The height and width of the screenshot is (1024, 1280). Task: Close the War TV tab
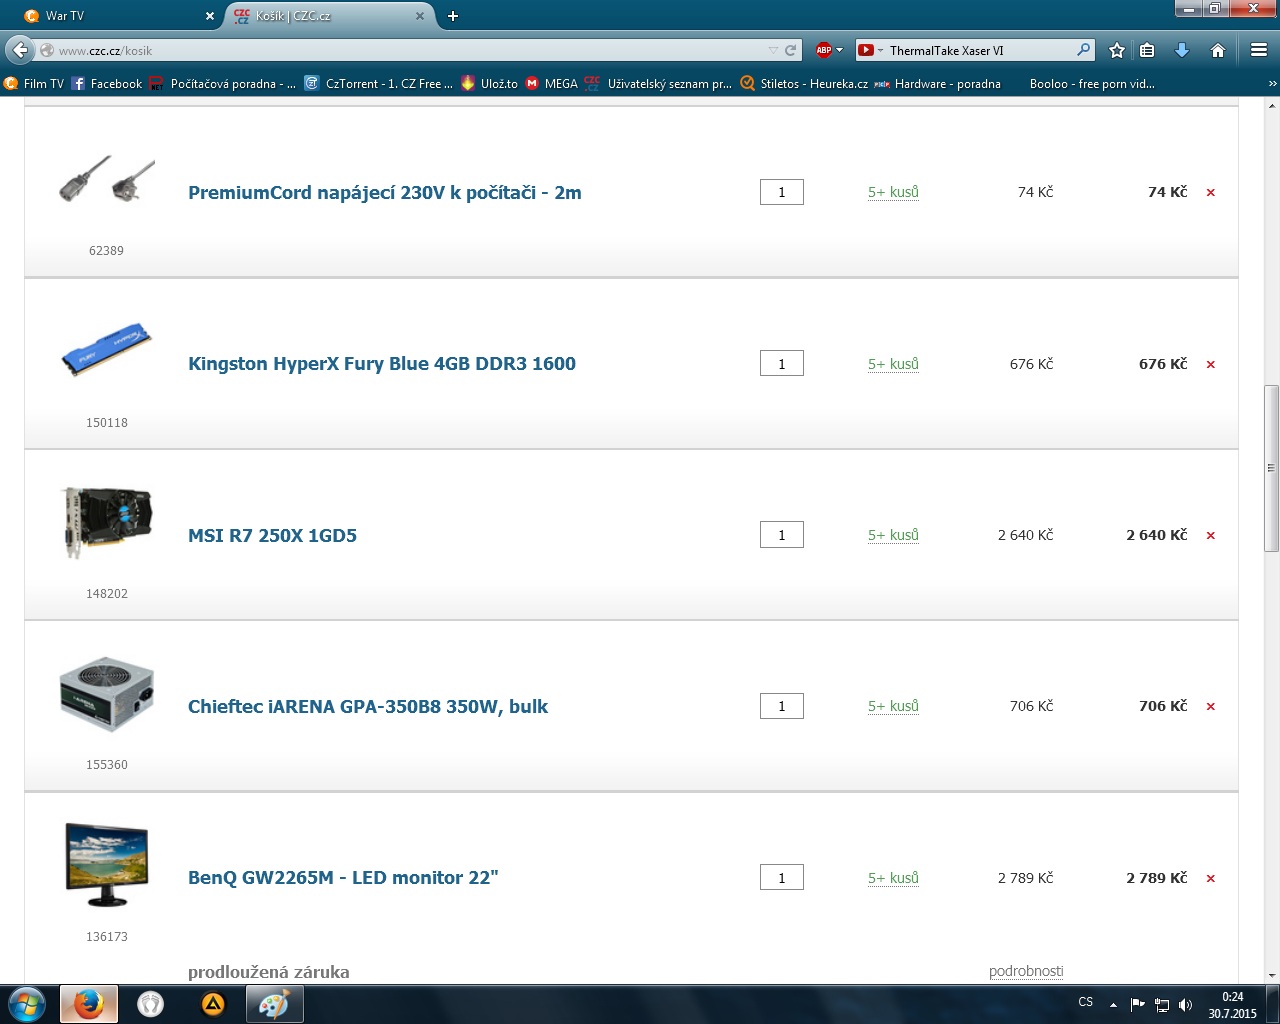pyautogui.click(x=210, y=16)
